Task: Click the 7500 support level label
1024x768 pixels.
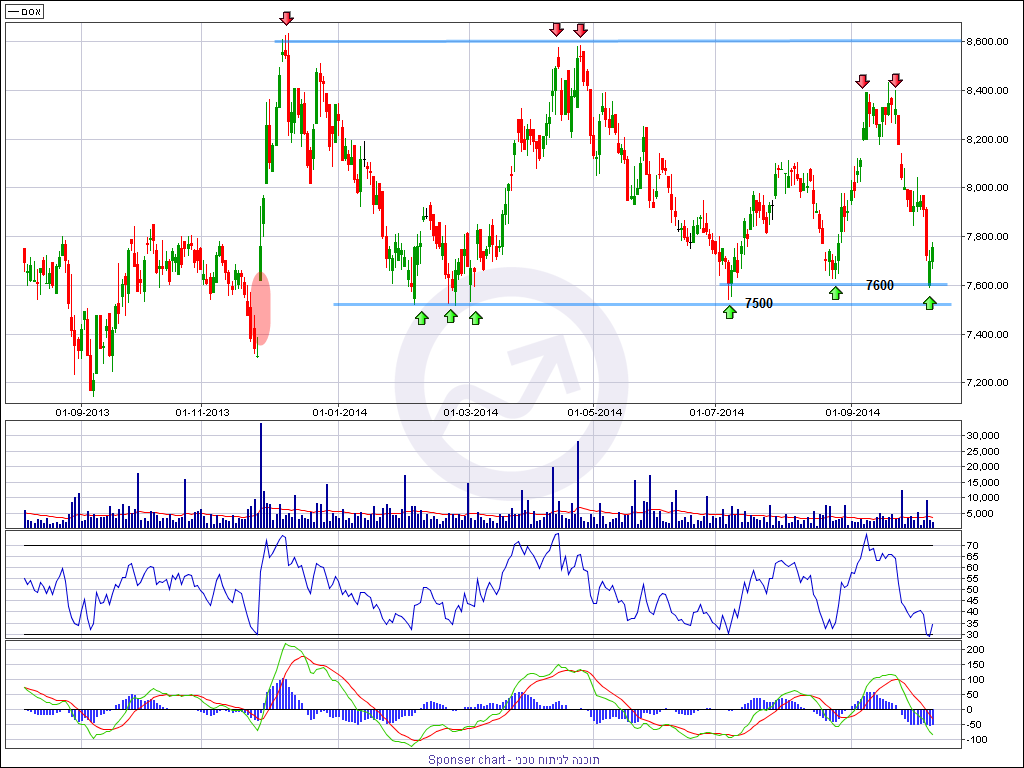Action: coord(759,303)
